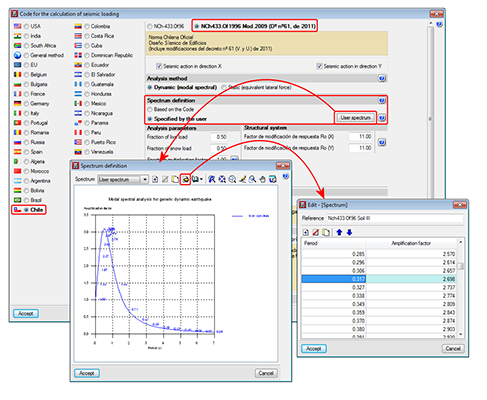Select Colombia country radio button
This screenshot has height=400, width=487.
coord(87,26)
